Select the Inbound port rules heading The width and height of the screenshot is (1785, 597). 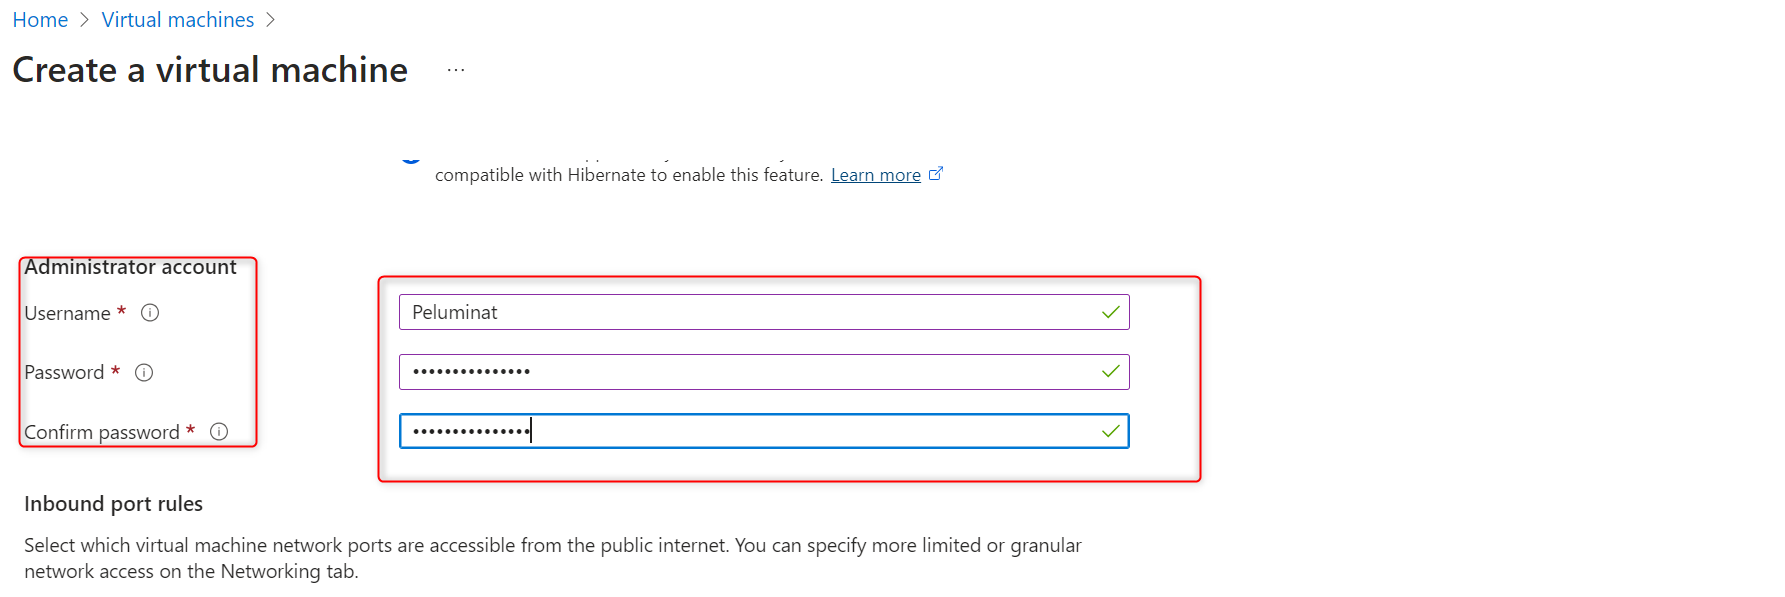pos(113,504)
